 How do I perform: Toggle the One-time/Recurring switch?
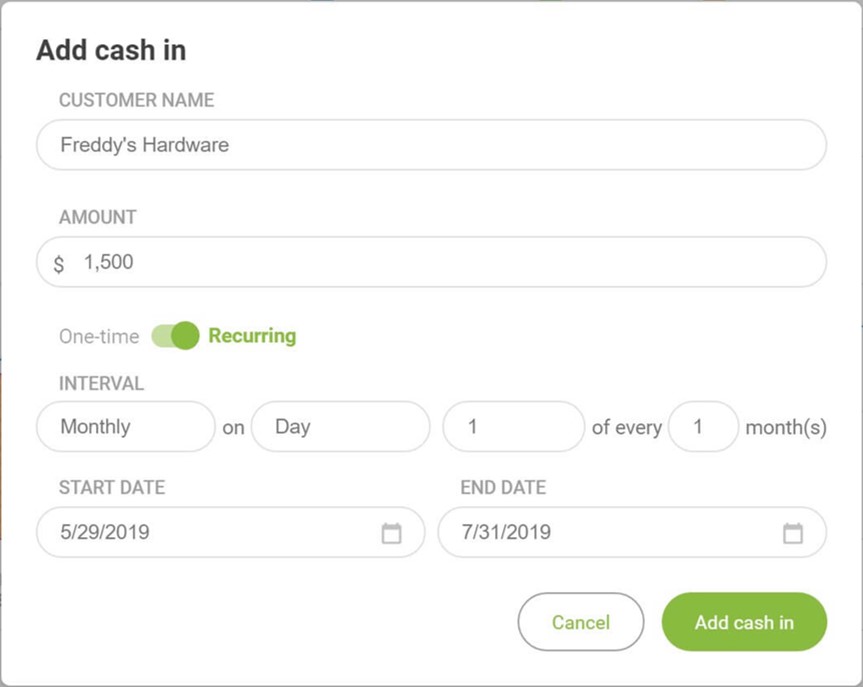176,336
